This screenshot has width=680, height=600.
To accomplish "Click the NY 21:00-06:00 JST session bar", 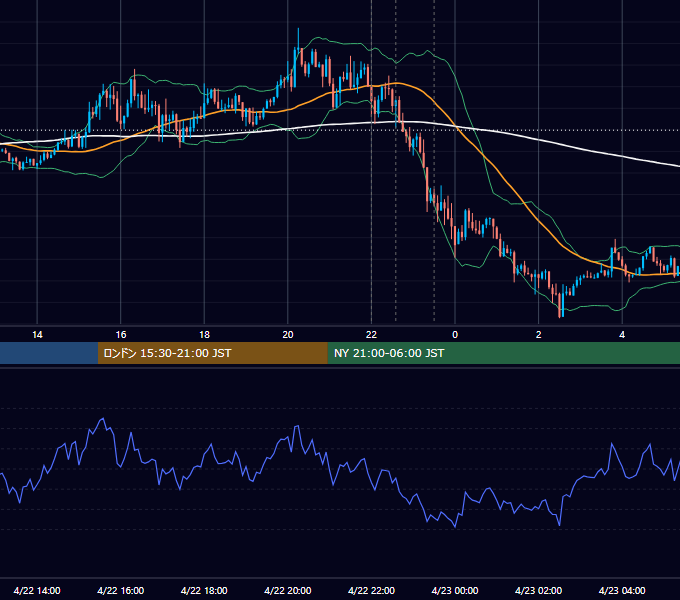I will coord(503,353).
